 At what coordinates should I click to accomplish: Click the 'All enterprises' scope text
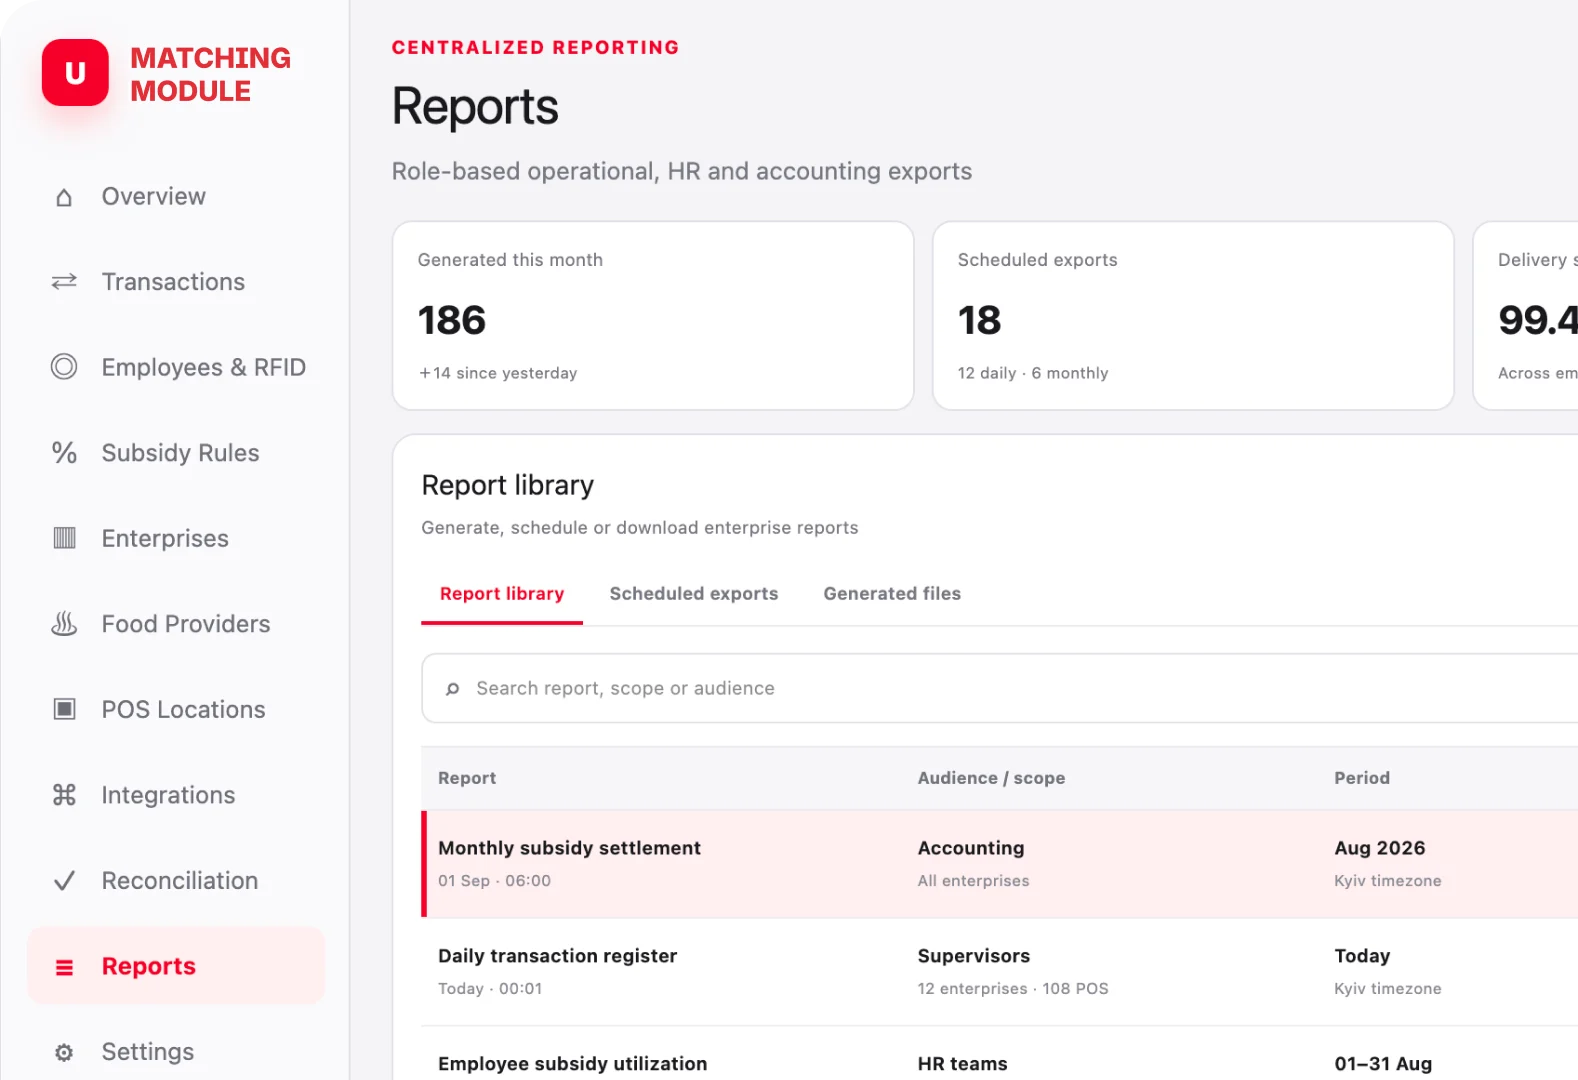click(973, 881)
